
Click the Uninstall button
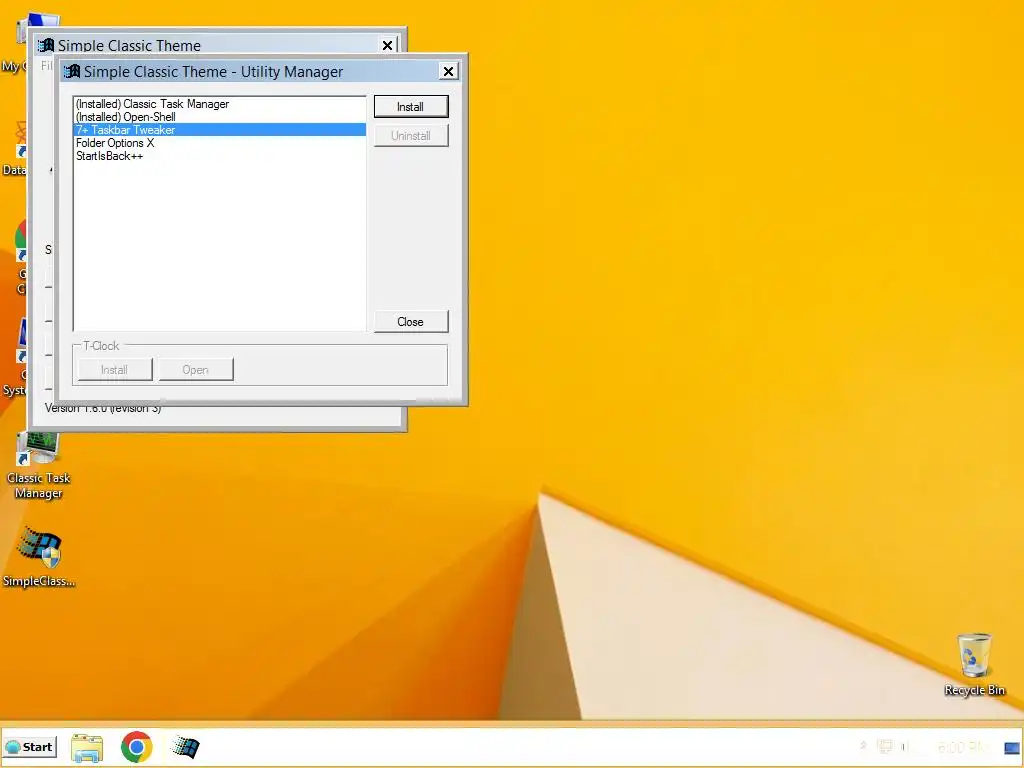411,136
